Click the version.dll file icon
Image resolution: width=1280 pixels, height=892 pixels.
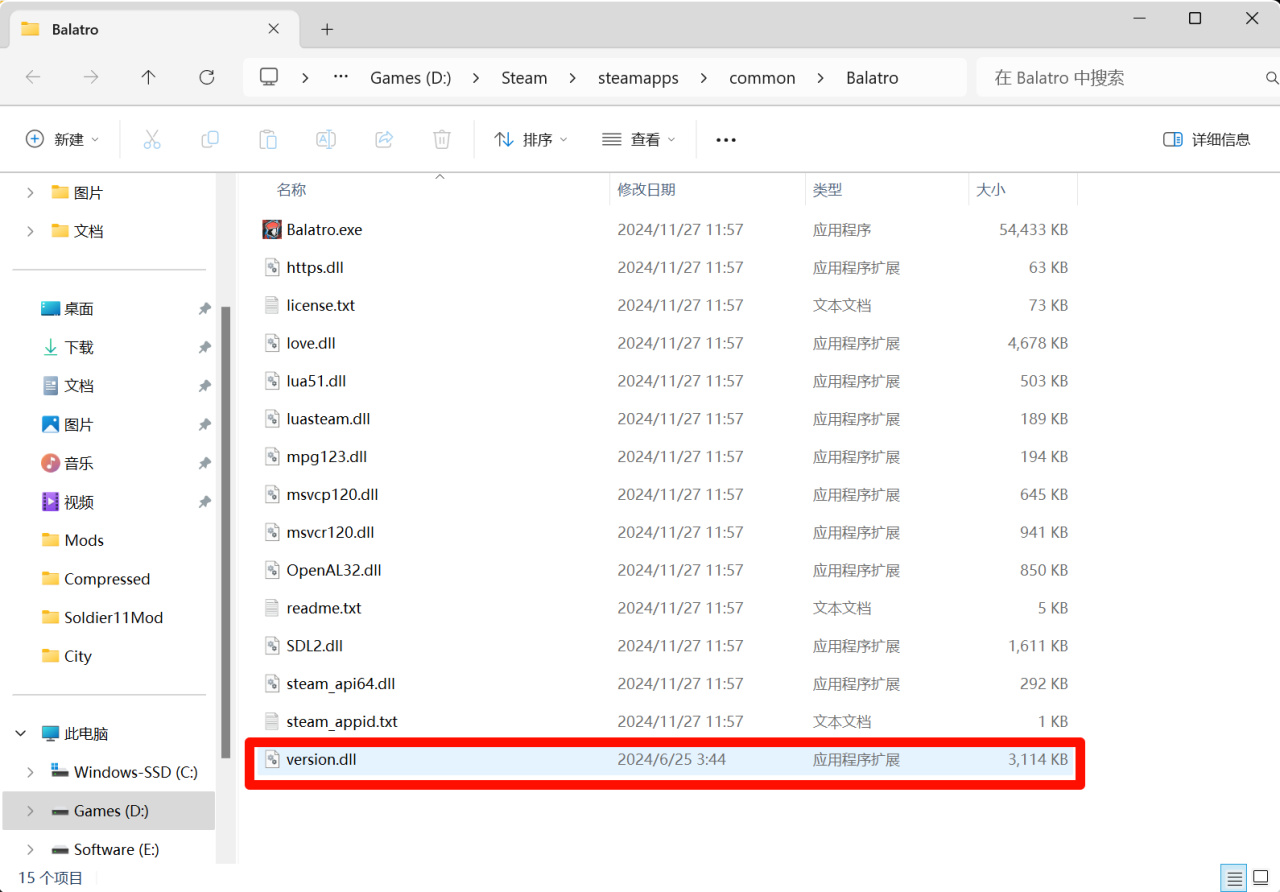(x=272, y=760)
